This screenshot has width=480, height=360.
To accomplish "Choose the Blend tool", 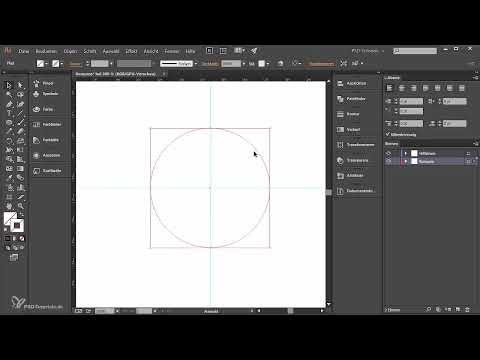I will (x=20, y=178).
